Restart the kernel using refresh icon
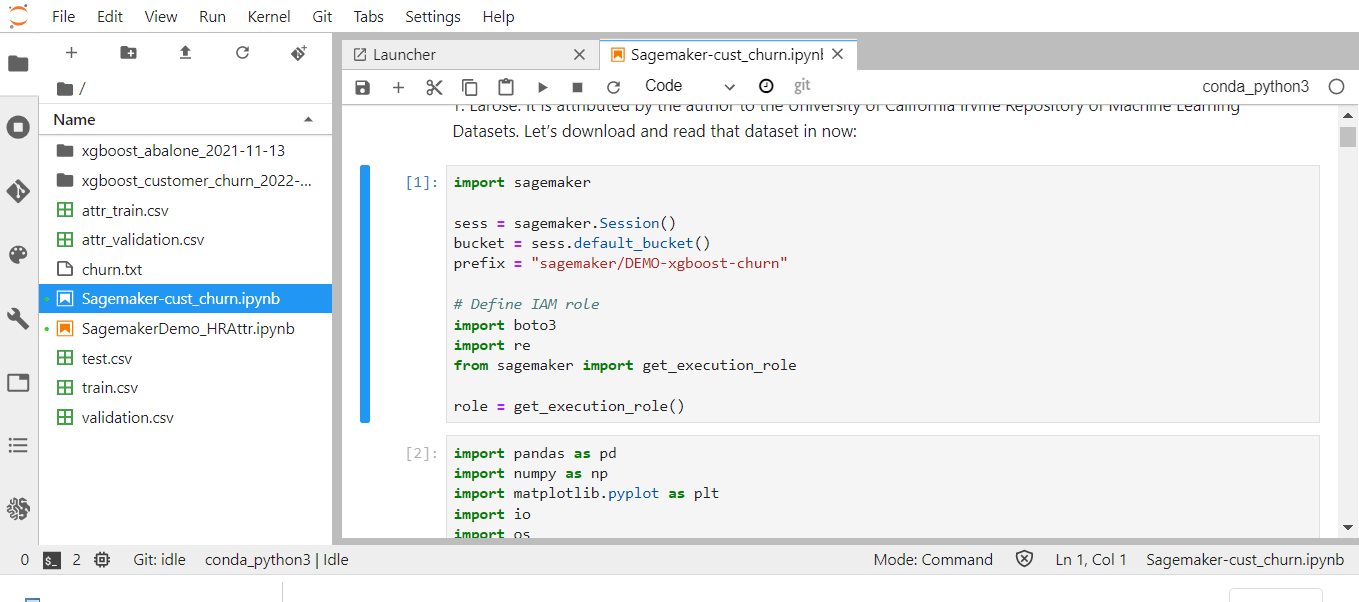The image size is (1359, 602). [613, 87]
